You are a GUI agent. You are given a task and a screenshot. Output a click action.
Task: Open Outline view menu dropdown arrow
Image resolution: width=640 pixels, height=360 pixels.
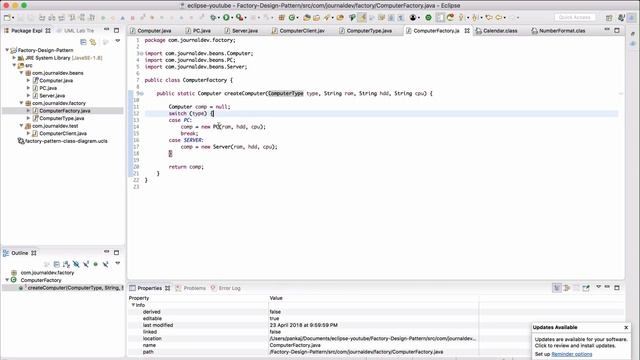pos(118,264)
